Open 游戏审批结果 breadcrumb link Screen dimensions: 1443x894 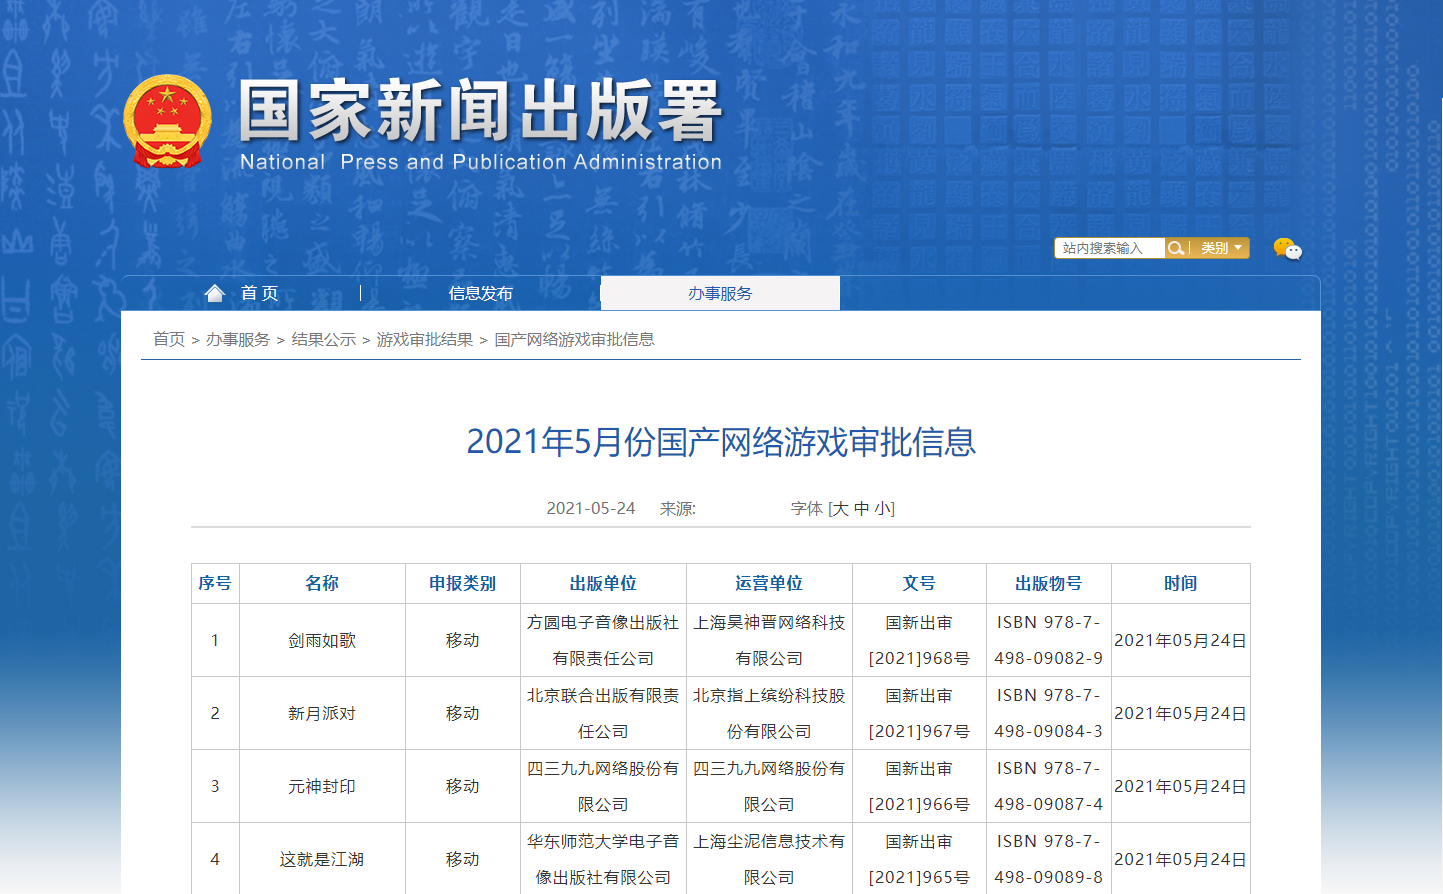click(425, 340)
